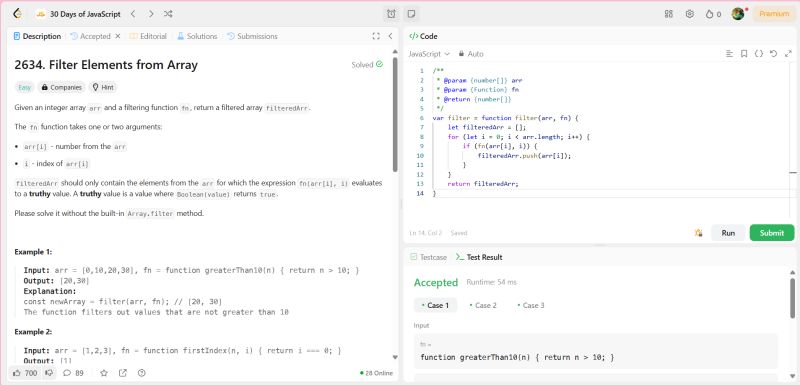View the streak fire counter
Image resolution: width=800 pixels, height=385 pixels.
click(x=713, y=14)
